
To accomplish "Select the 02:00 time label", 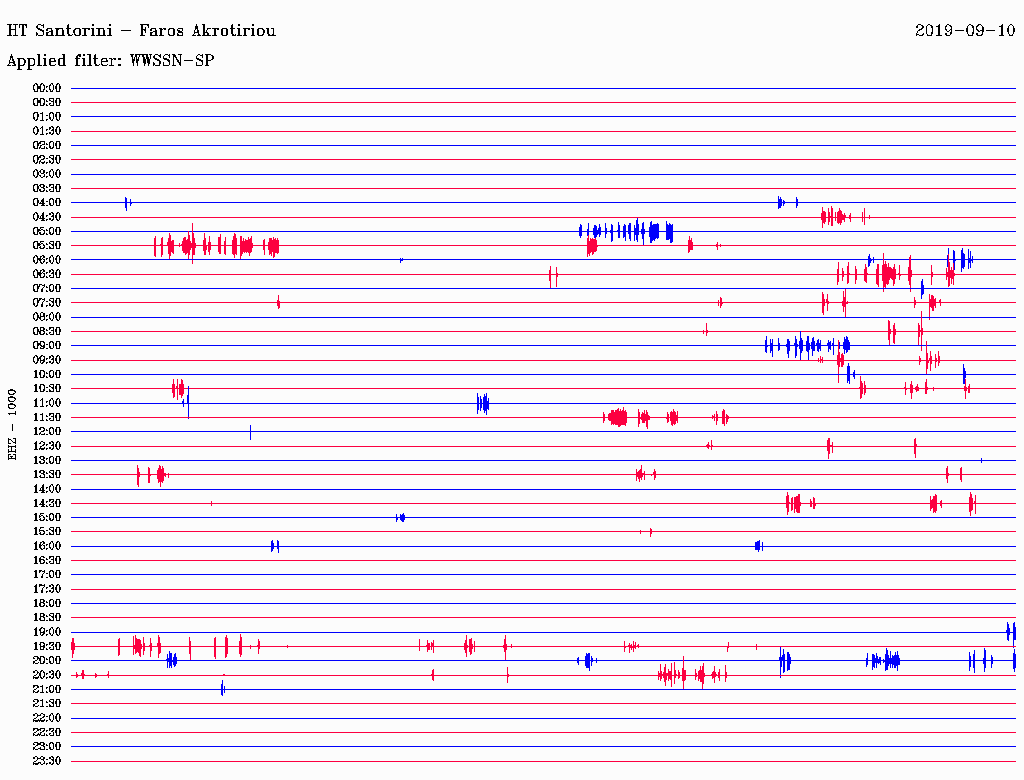I will [46, 145].
